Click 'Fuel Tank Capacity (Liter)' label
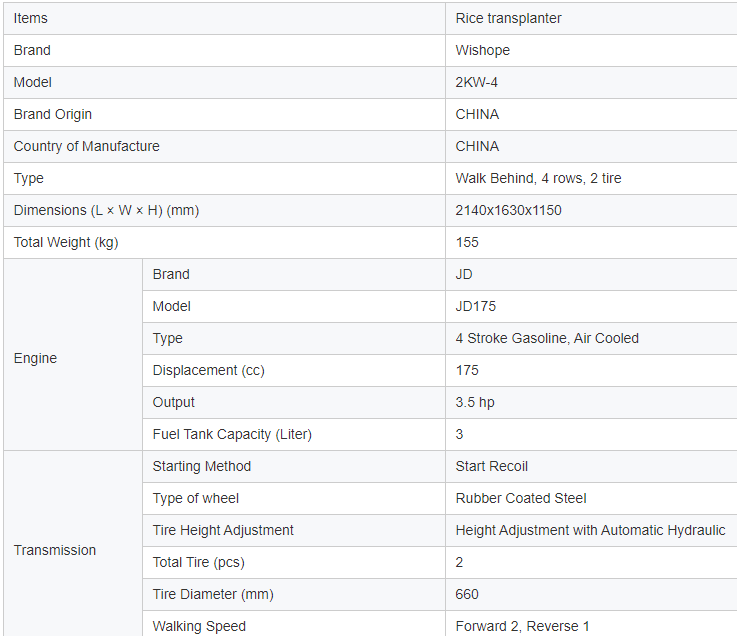 [x=232, y=434]
